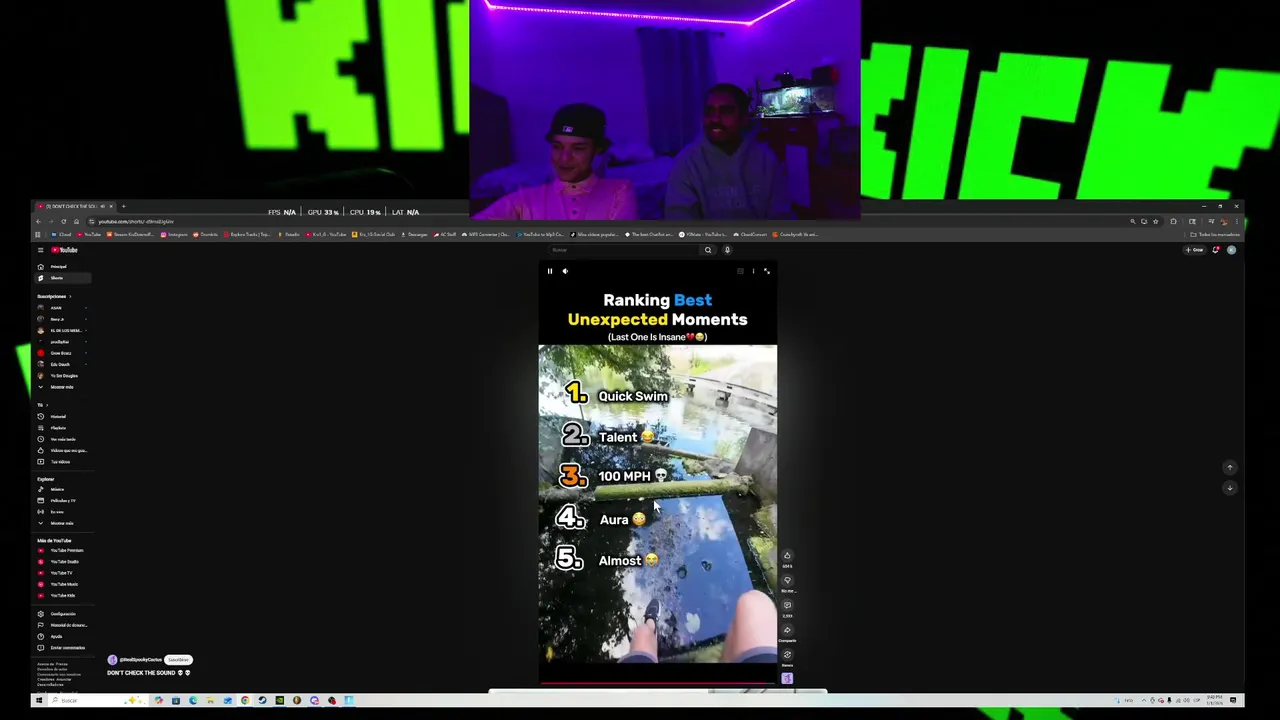Click the Suscribirse button next to the channel name
Image resolution: width=1280 pixels, height=720 pixels.
point(178,660)
